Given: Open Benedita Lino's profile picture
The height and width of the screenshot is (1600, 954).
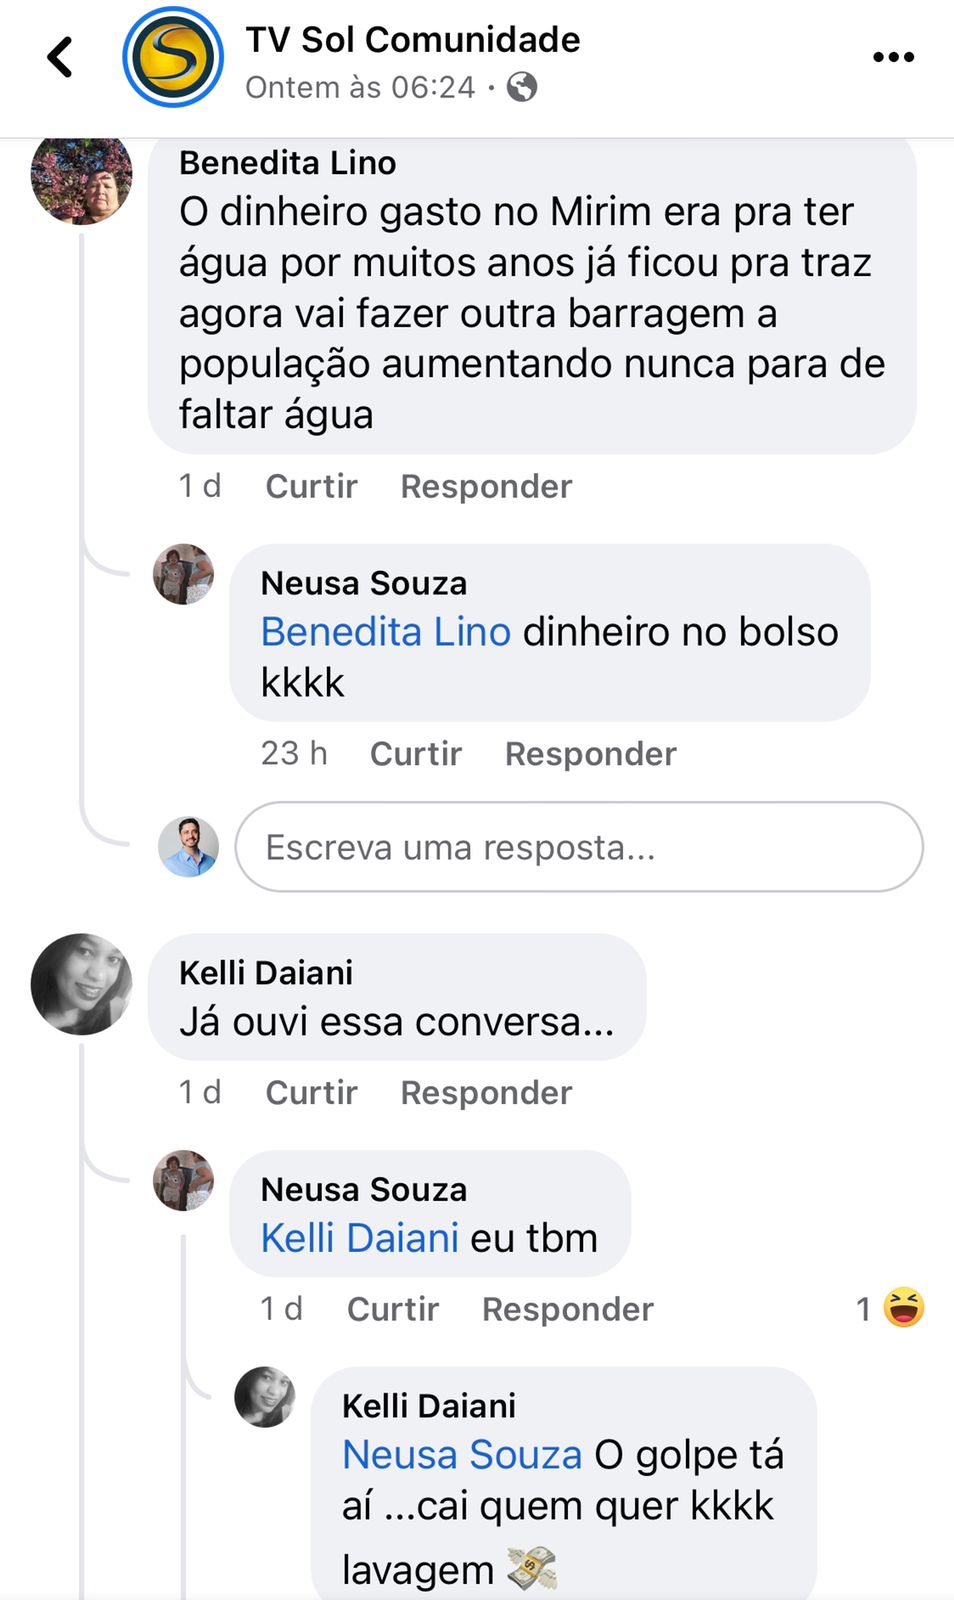Looking at the screenshot, I should click(x=82, y=177).
